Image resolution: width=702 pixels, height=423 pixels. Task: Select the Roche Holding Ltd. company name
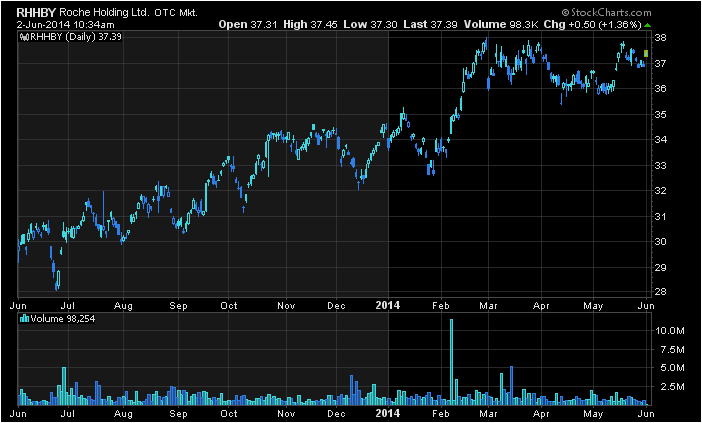click(105, 13)
